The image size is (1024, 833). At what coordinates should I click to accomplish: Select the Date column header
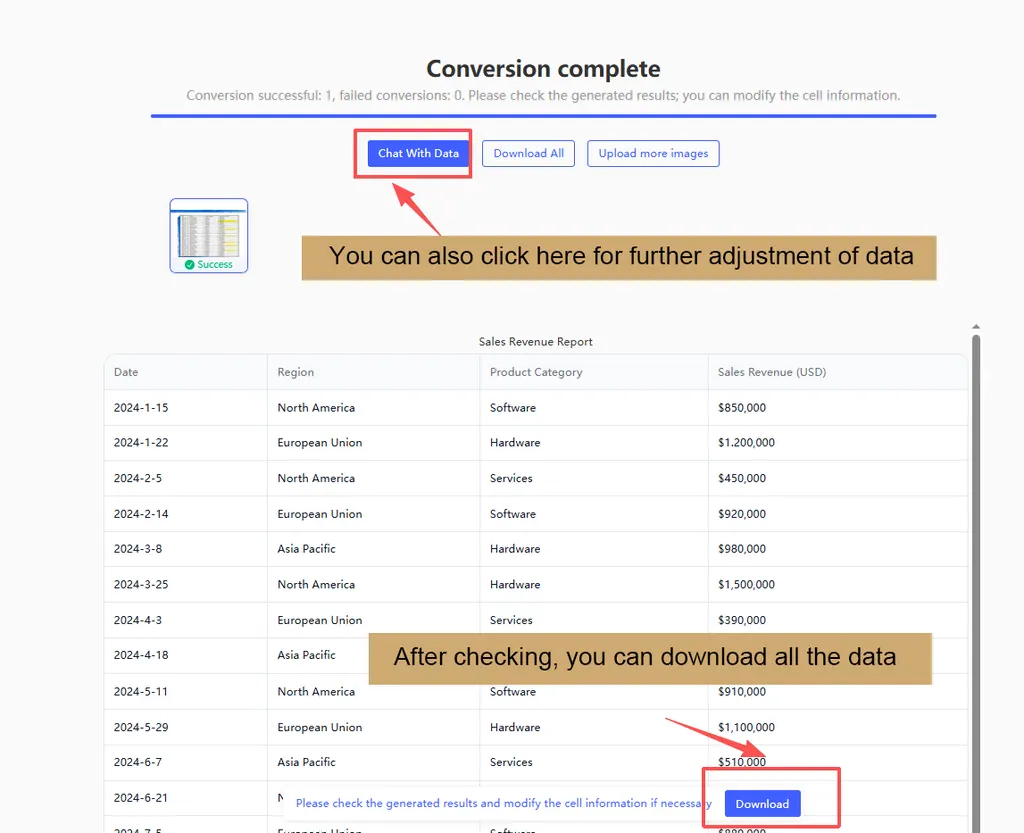pos(126,372)
